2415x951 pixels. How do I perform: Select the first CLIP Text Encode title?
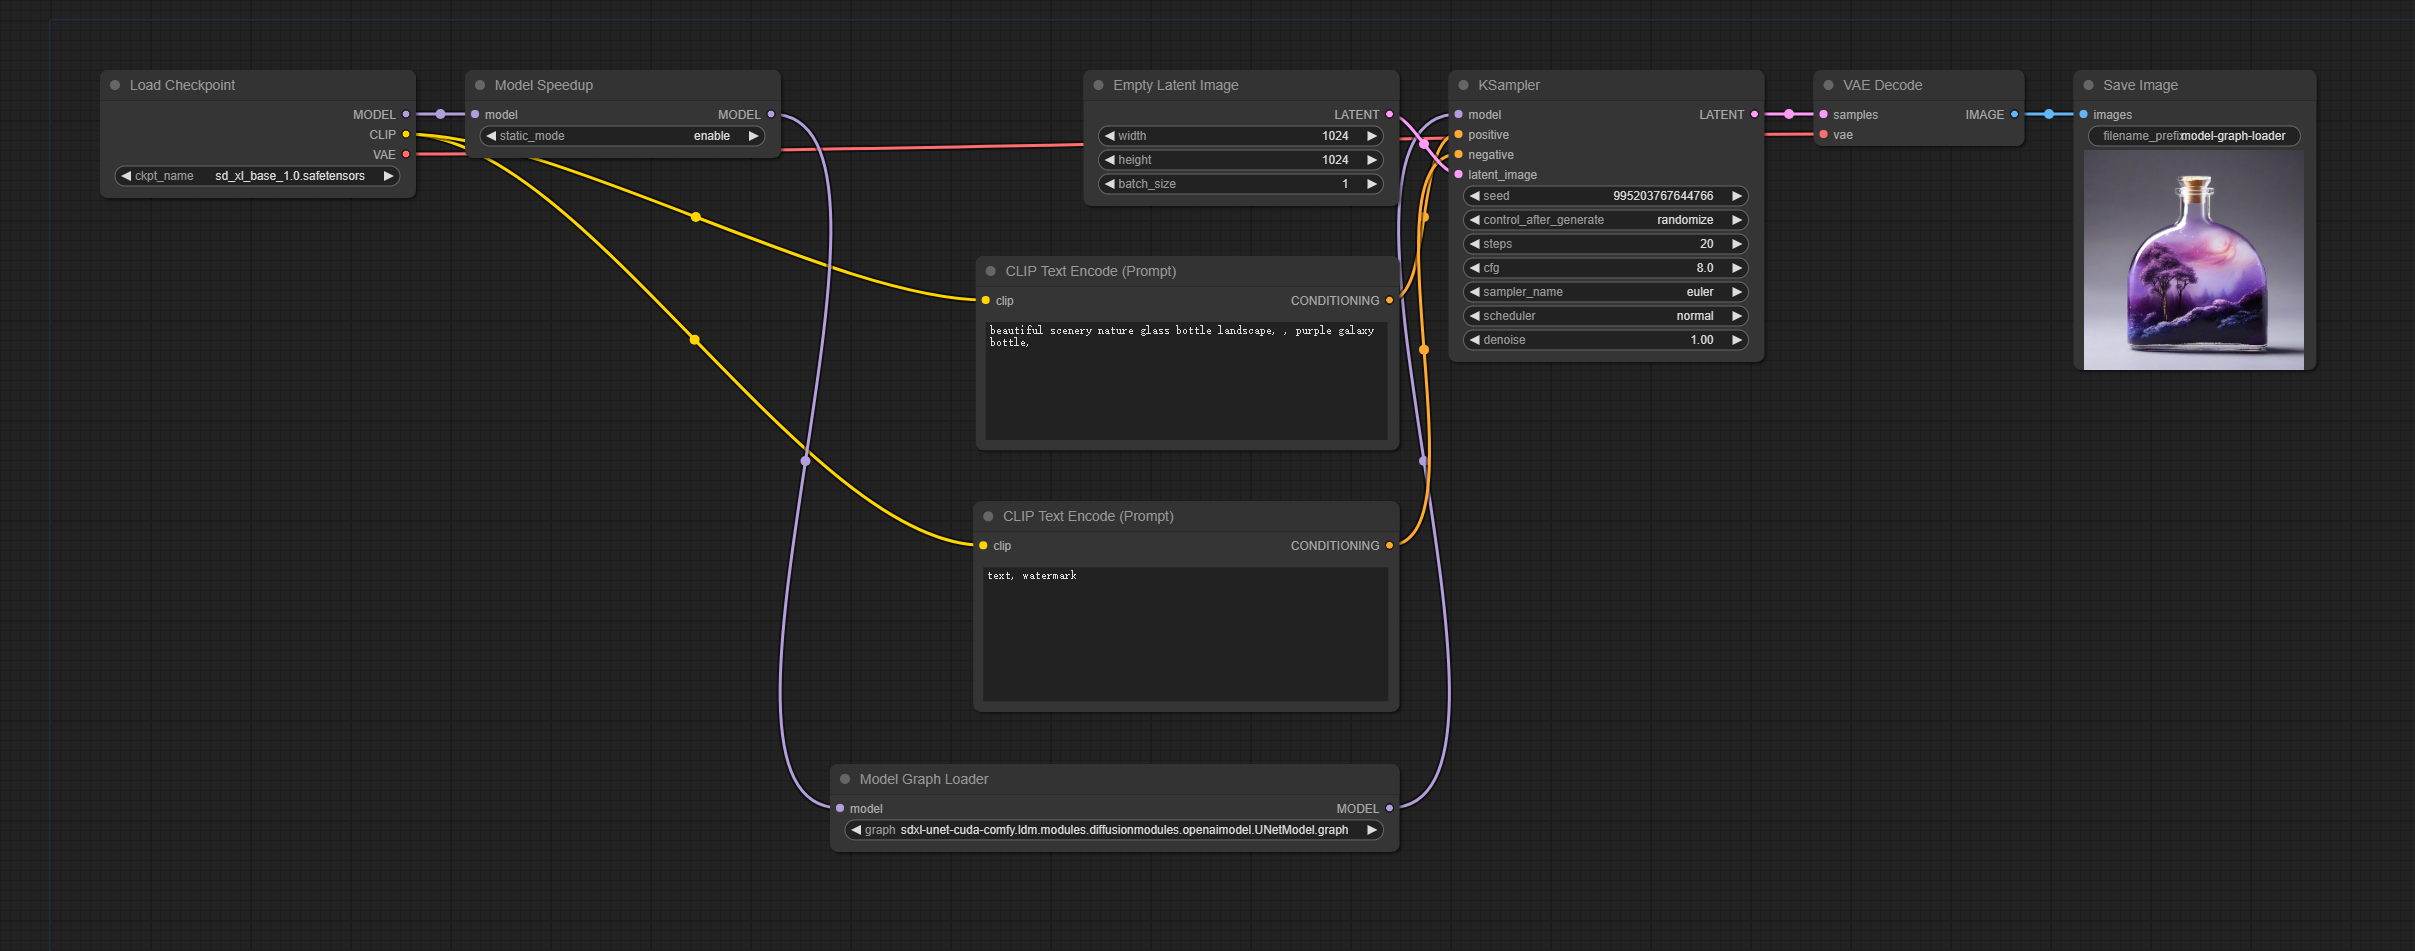[x=1090, y=272]
